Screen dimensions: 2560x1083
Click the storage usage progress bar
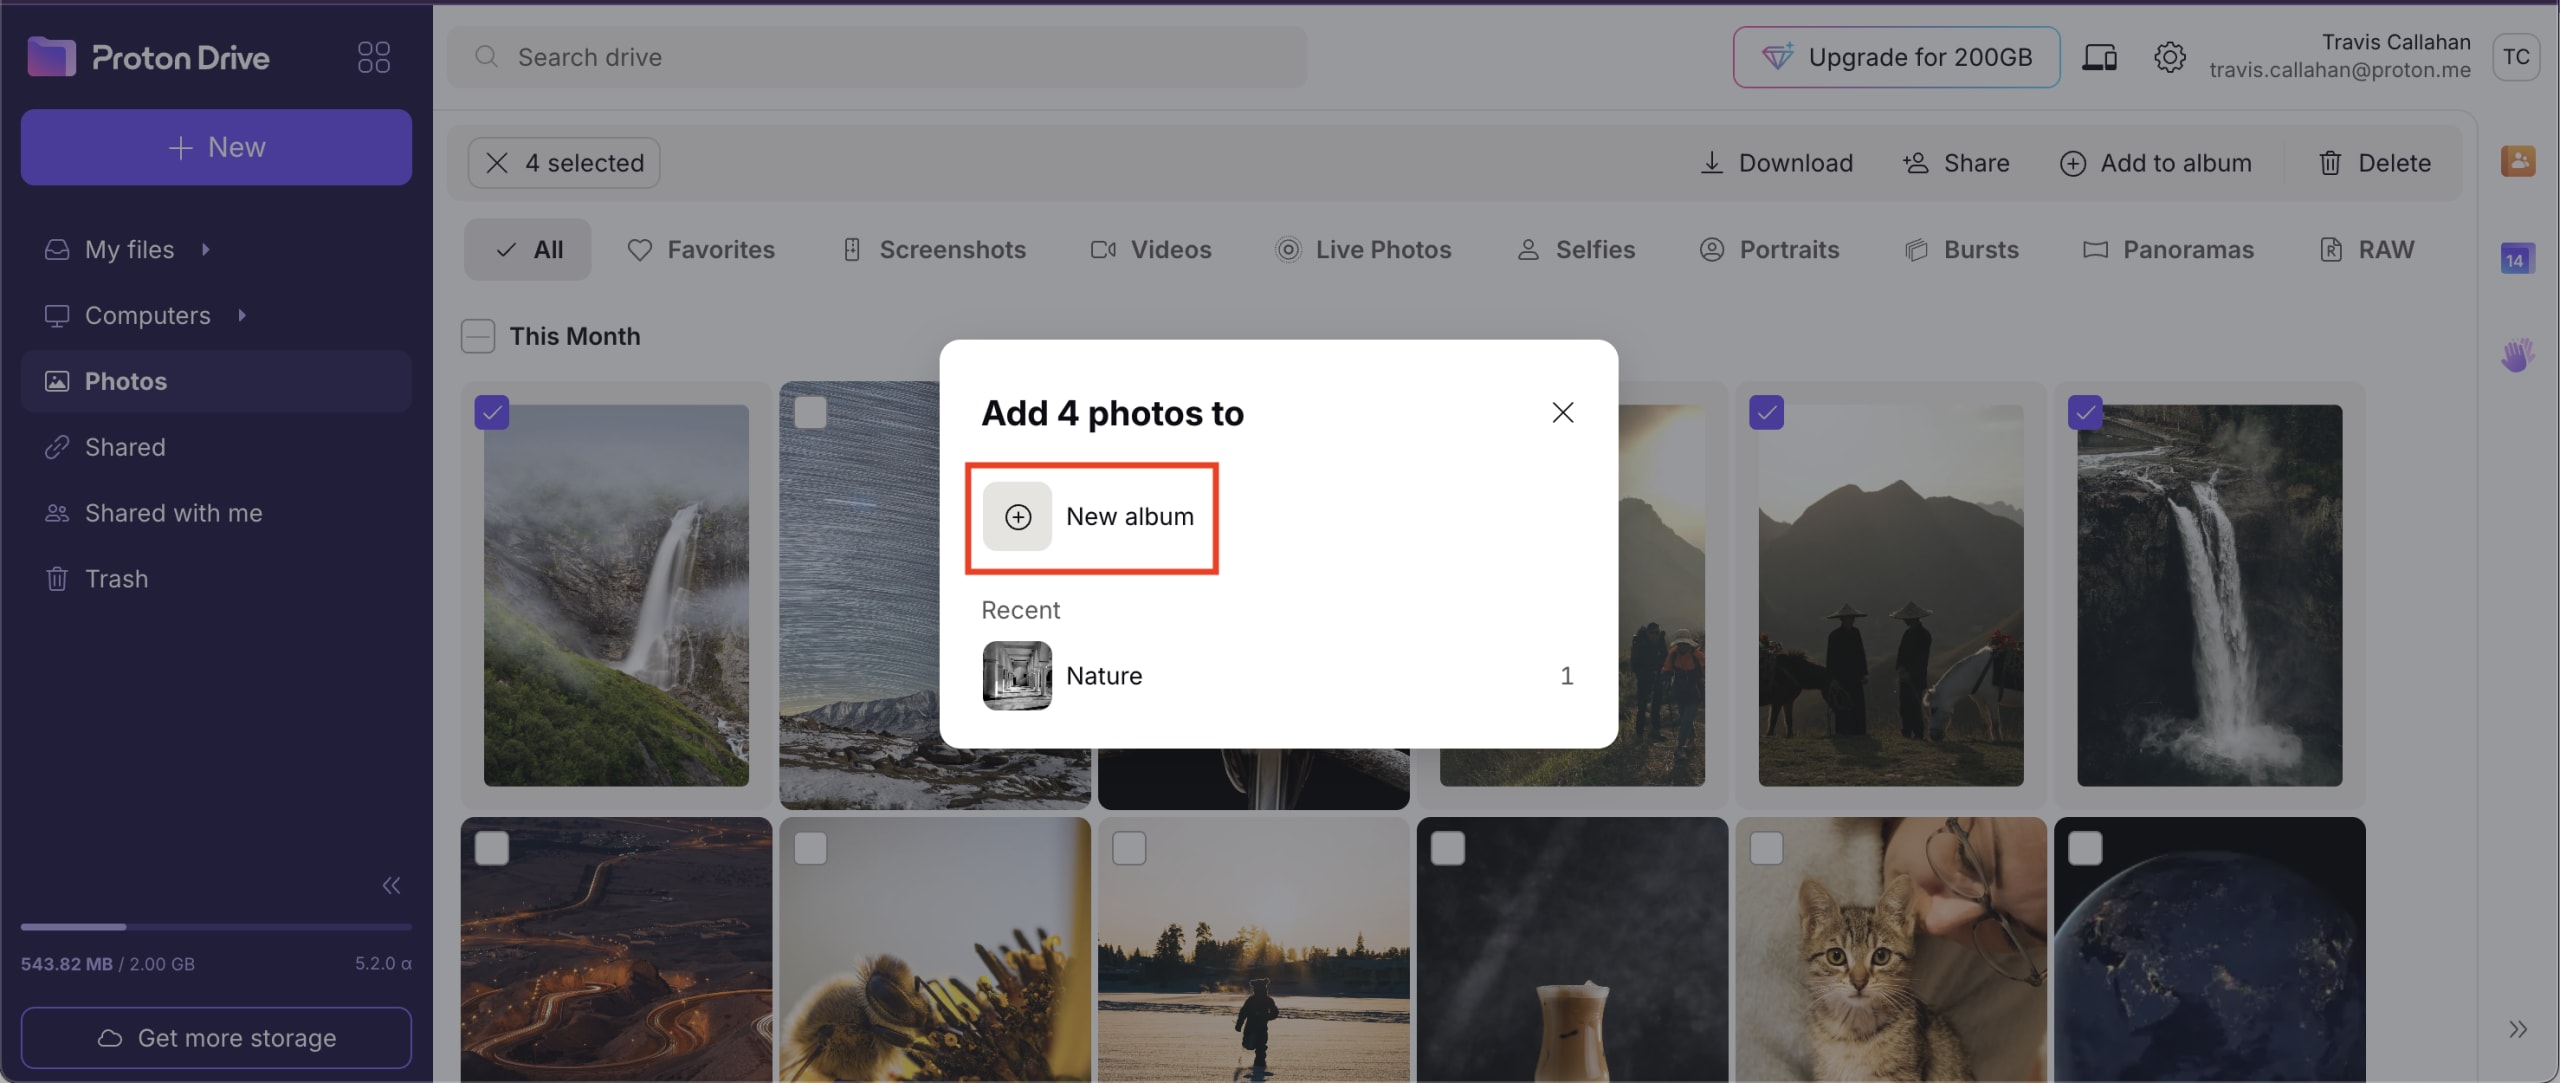(216, 927)
